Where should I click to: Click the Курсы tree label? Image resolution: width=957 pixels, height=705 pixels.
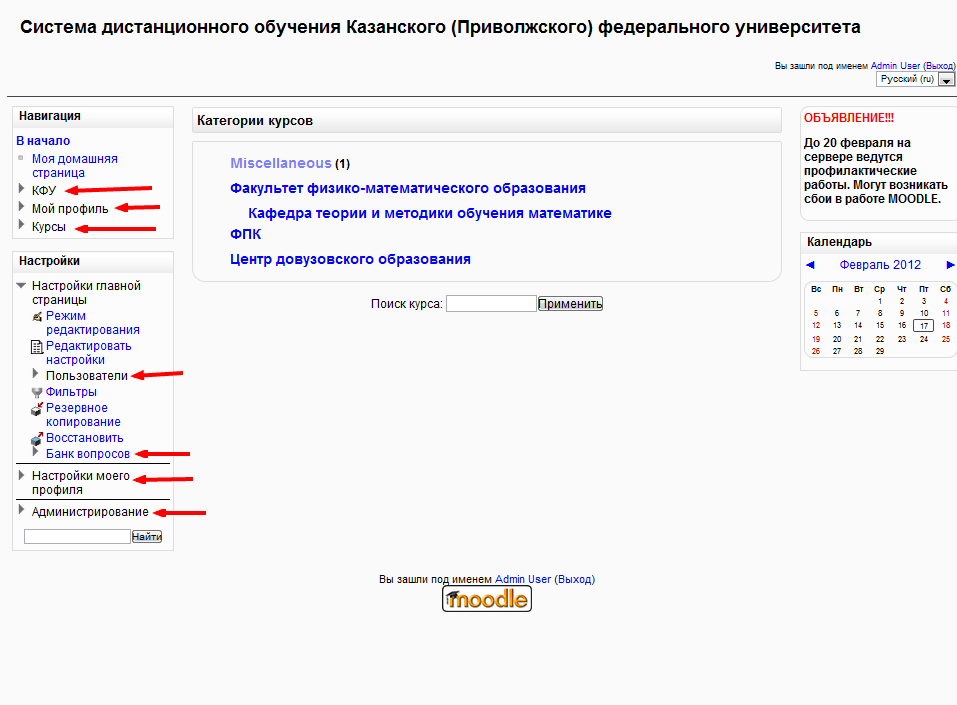[x=48, y=226]
